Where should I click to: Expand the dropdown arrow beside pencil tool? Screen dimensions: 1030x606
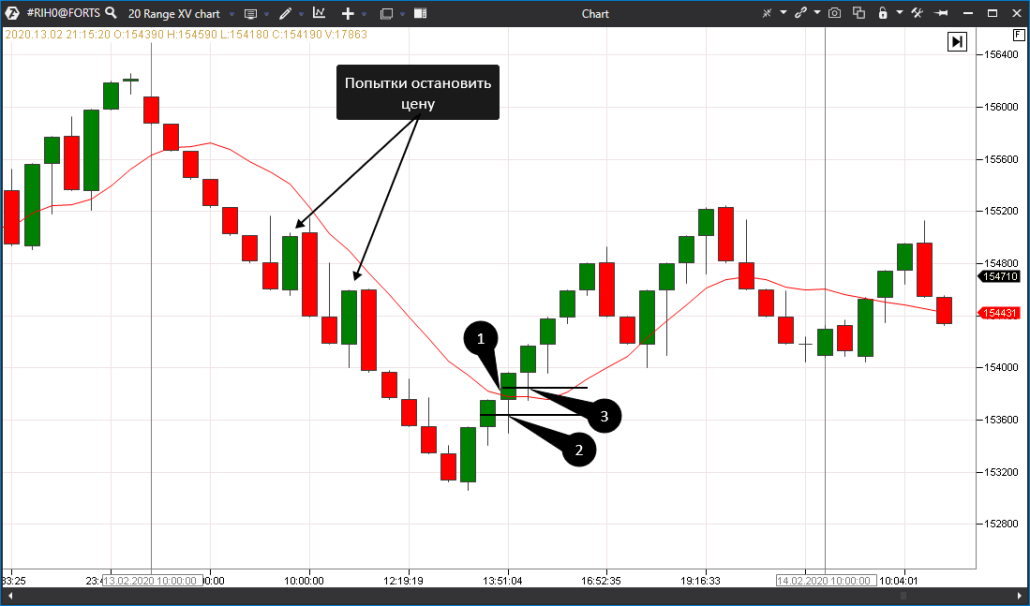click(x=300, y=15)
